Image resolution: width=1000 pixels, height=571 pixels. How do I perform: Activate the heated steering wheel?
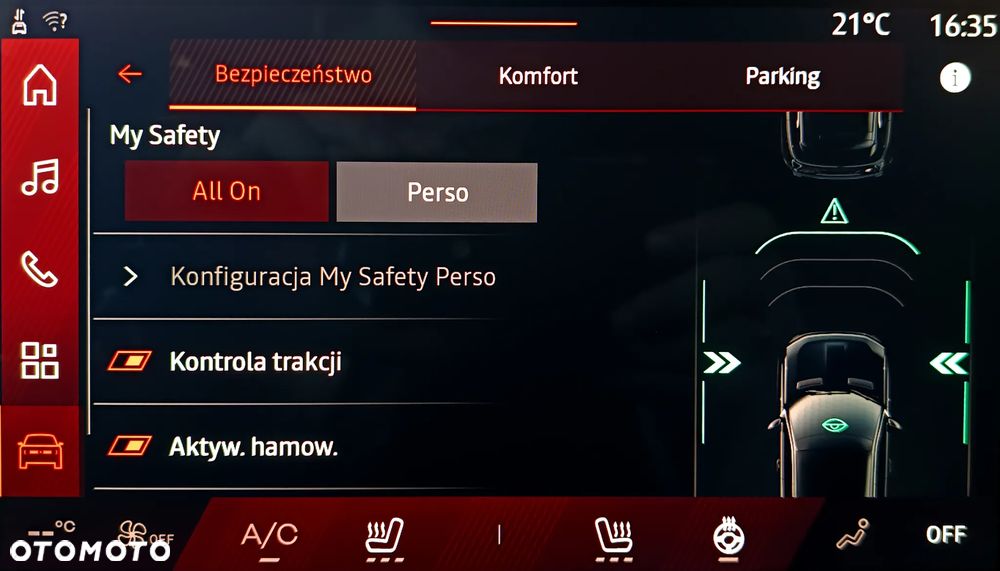point(728,536)
